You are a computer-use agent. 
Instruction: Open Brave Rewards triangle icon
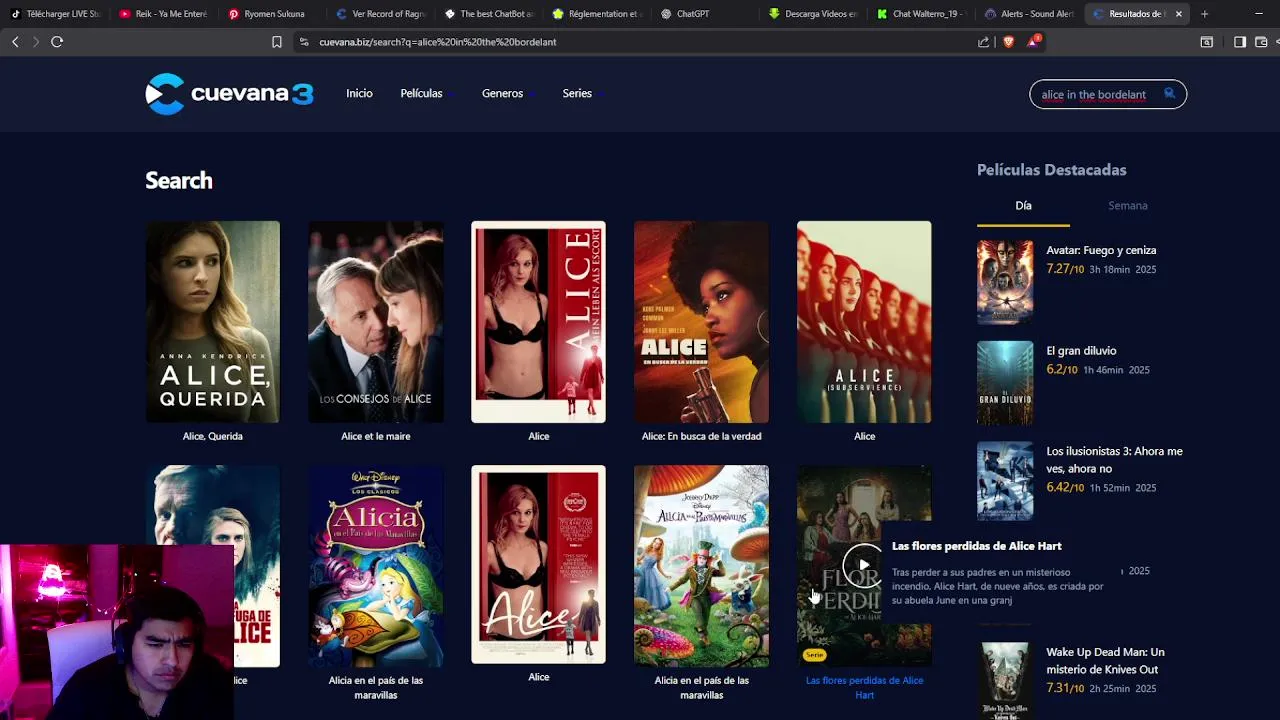tap(1033, 42)
